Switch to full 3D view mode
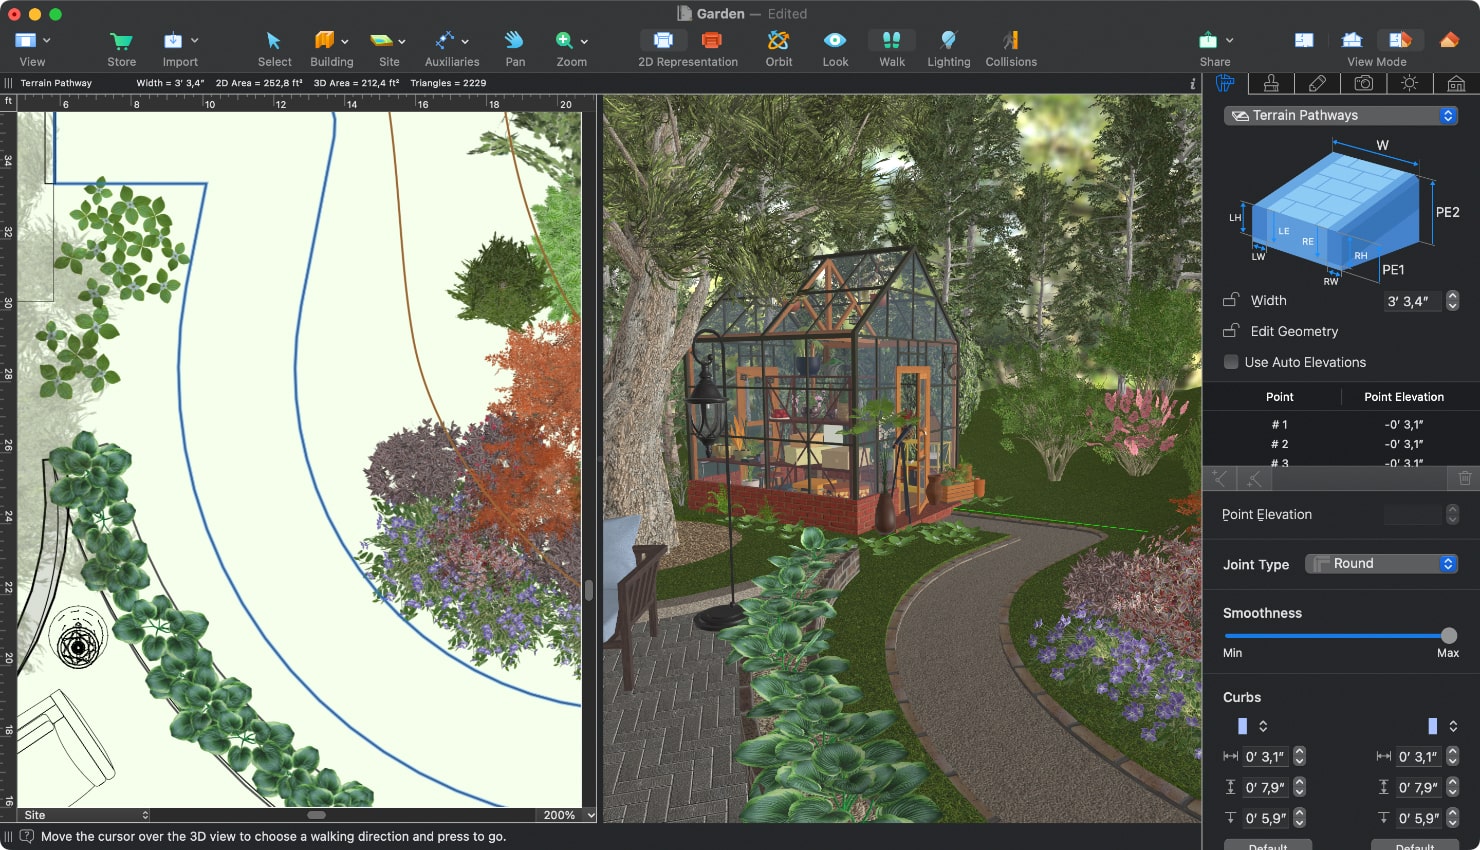 [x=1449, y=40]
